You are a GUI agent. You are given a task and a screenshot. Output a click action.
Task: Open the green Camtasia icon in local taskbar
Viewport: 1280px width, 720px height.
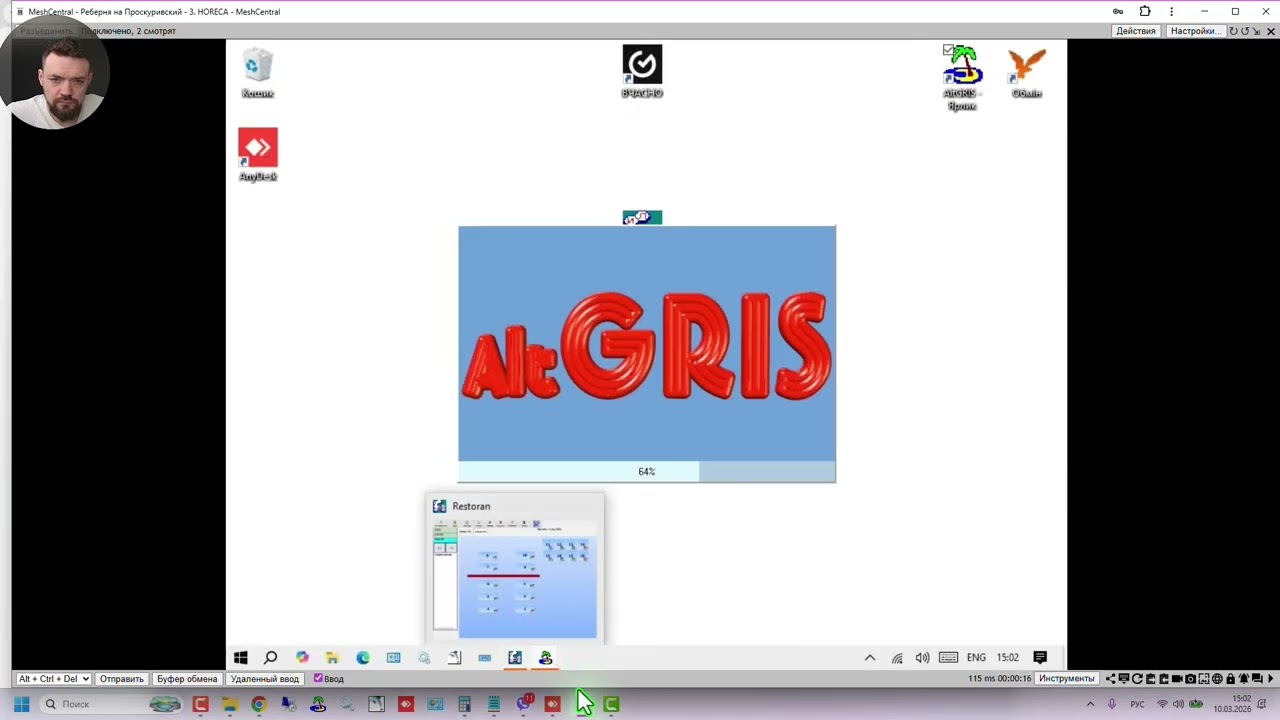pyautogui.click(x=611, y=704)
